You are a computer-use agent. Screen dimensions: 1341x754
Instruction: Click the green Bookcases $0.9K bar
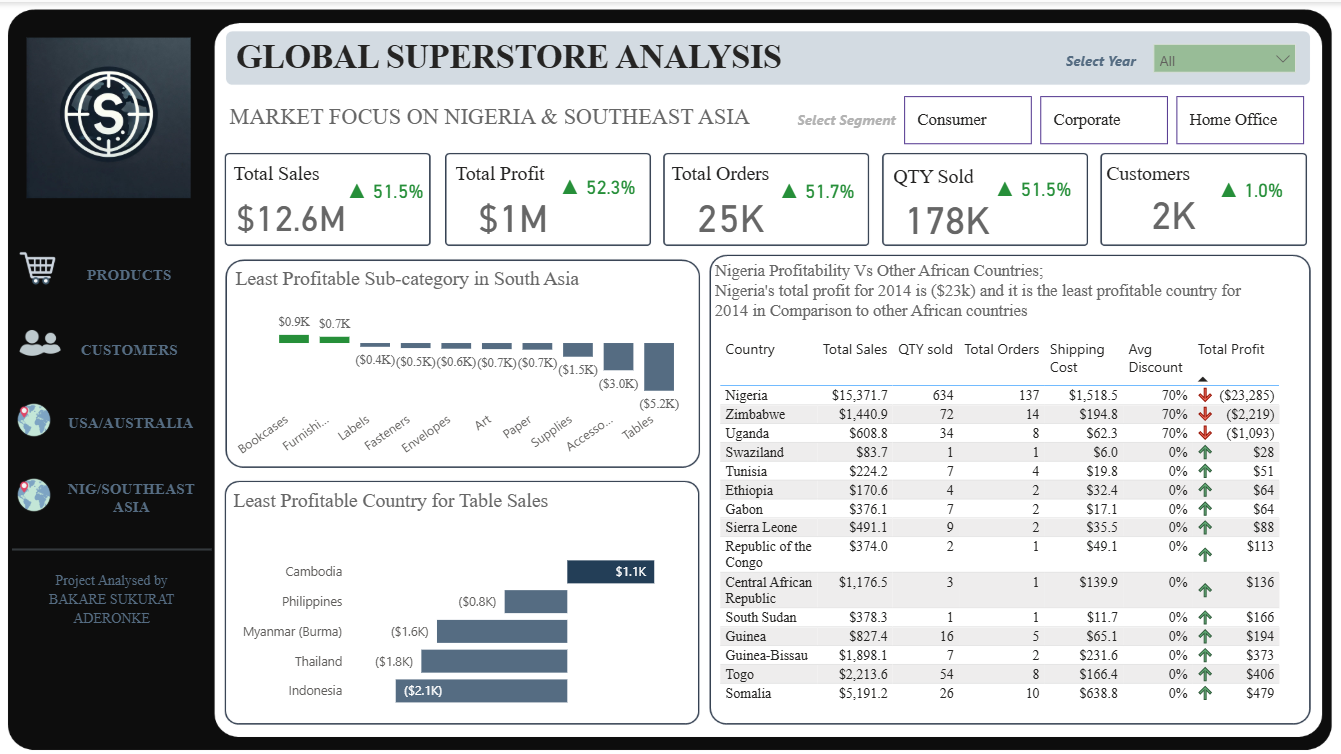pyautogui.click(x=294, y=339)
